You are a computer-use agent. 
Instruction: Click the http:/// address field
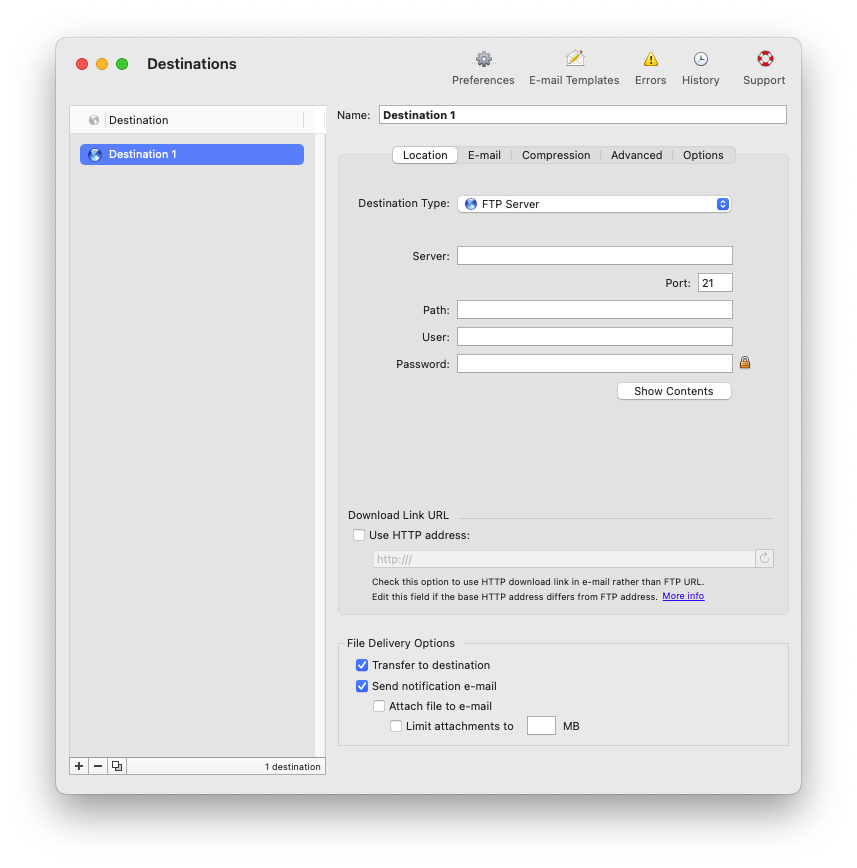click(564, 559)
